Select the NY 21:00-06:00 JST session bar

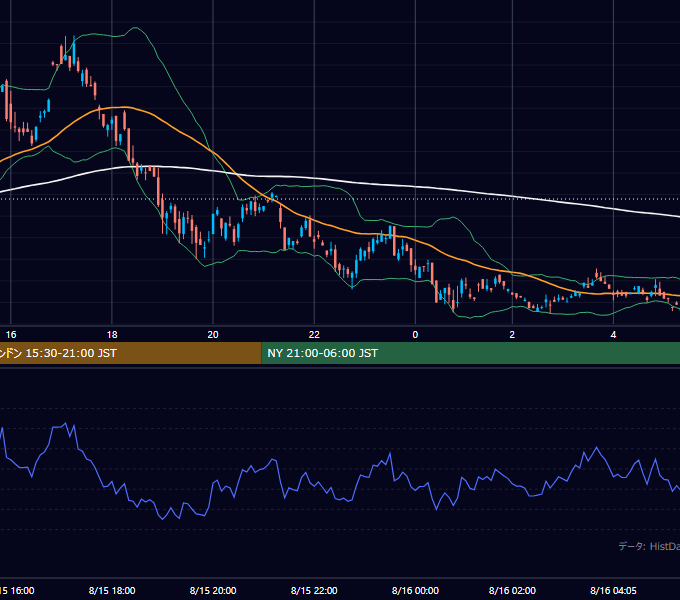click(471, 353)
